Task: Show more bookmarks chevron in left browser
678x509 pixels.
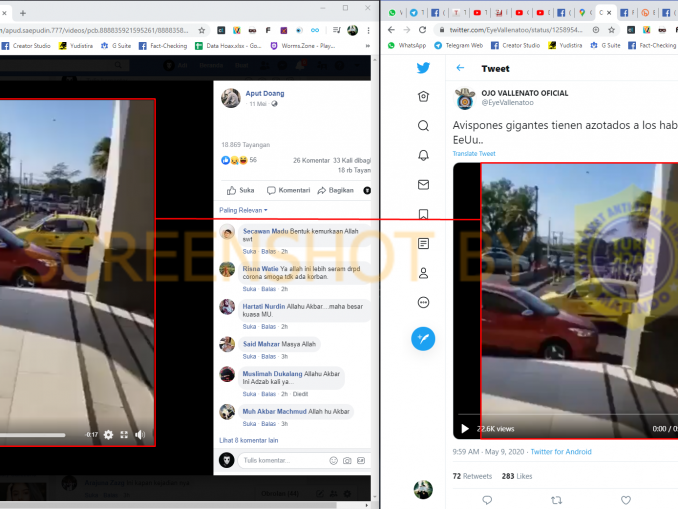Action: point(368,46)
